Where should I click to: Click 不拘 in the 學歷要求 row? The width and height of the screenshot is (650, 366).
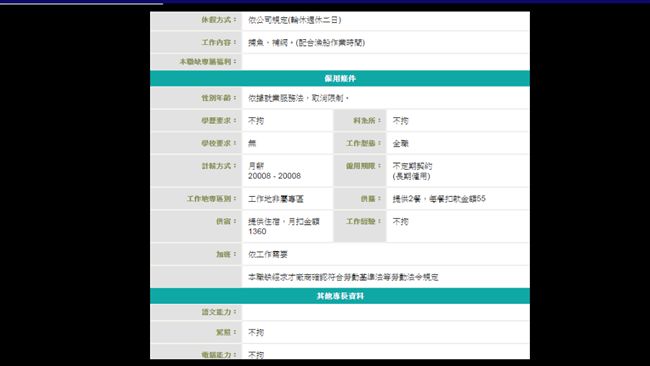click(x=256, y=121)
